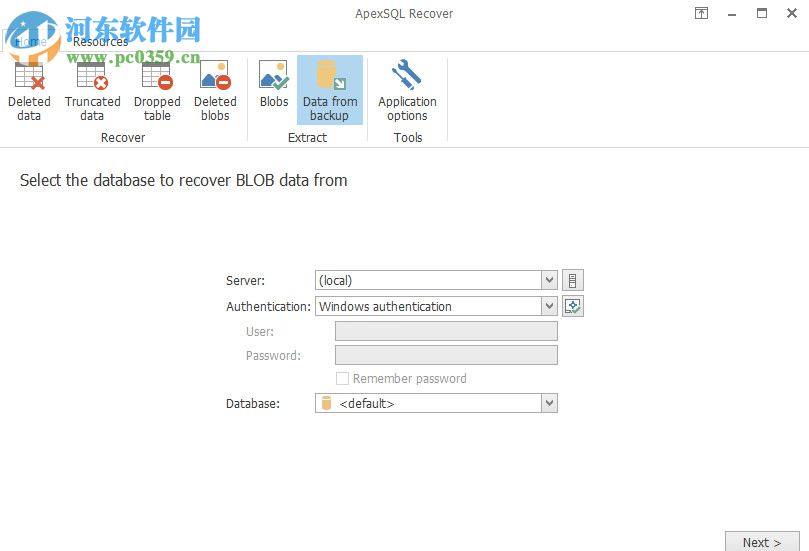Viewport: 809px width, 551px height.
Task: Launch the Deleted blobs recovery
Action: [x=215, y=91]
